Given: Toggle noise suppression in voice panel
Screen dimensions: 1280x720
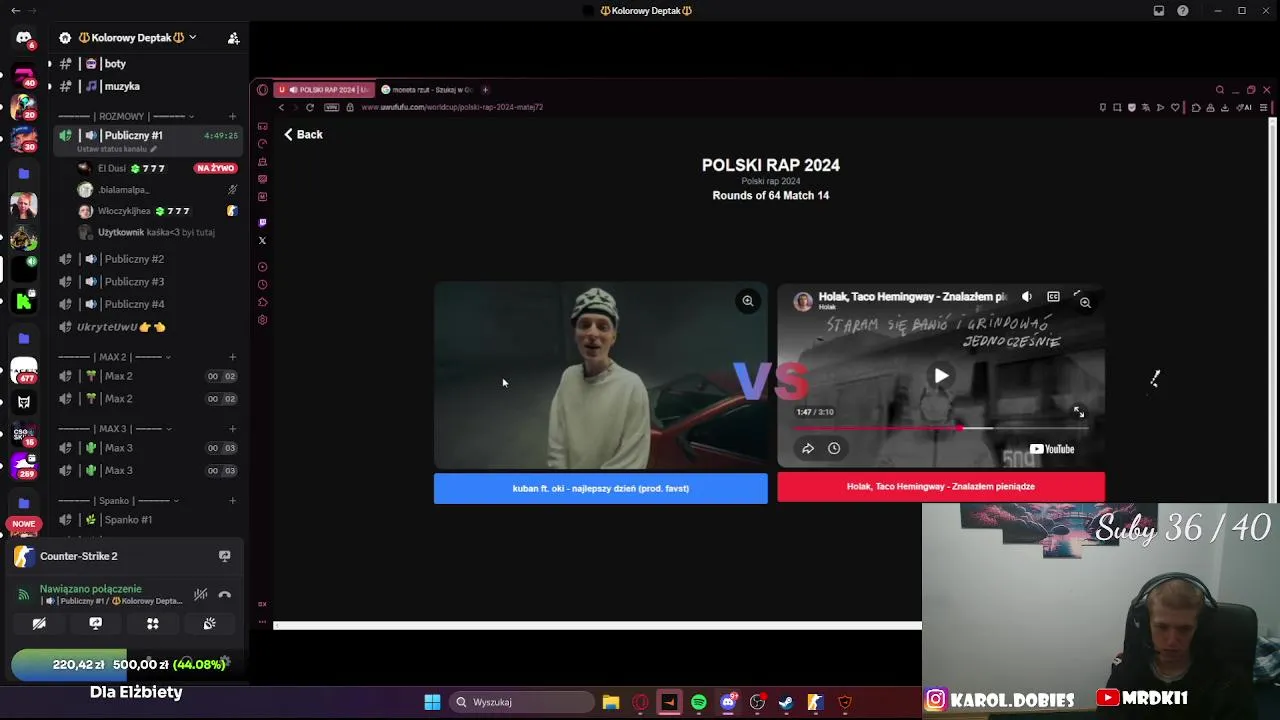Looking at the screenshot, I should click(201, 594).
